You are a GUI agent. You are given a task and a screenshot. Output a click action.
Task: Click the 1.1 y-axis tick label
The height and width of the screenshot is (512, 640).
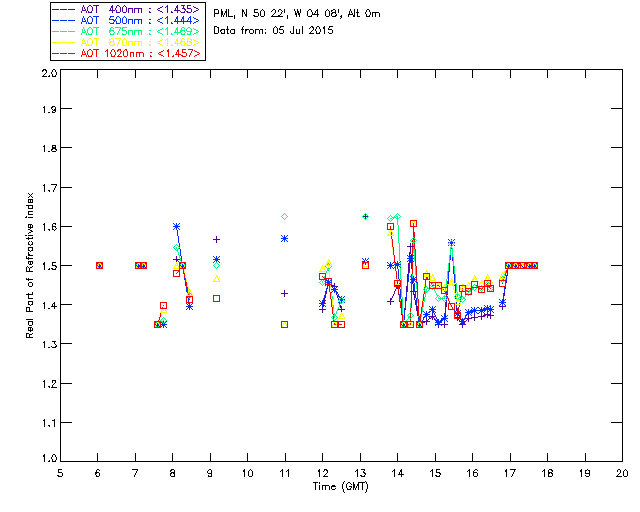coord(49,423)
